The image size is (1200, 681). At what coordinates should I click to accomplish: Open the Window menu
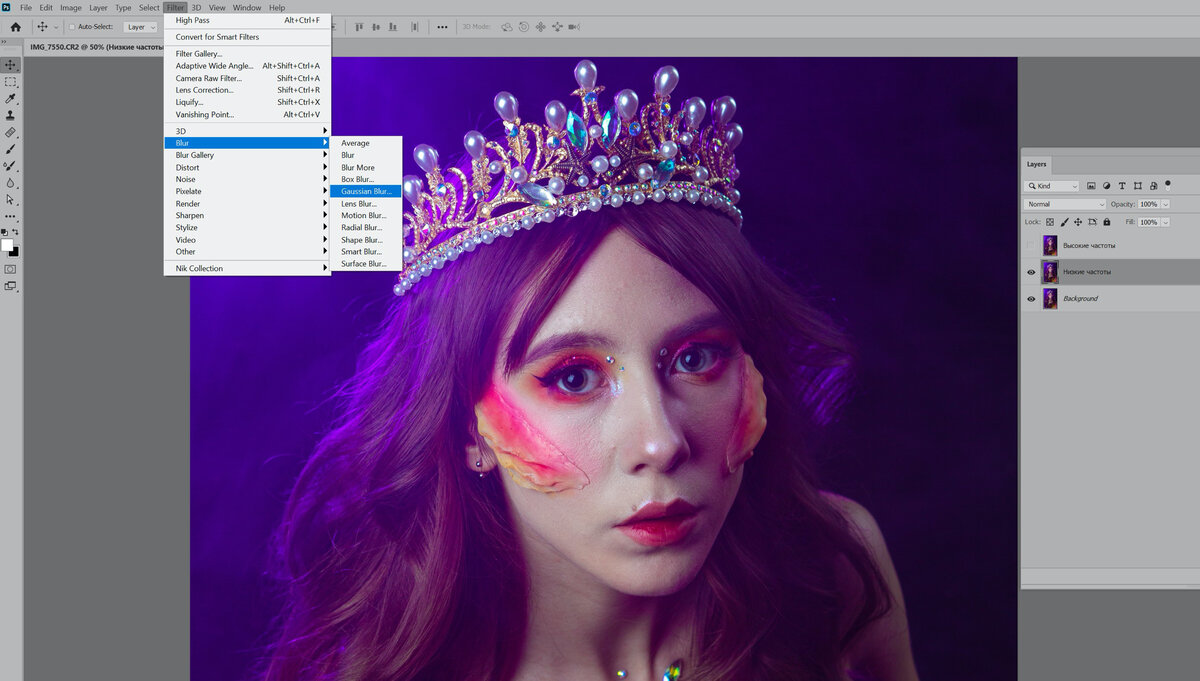pyautogui.click(x=247, y=7)
